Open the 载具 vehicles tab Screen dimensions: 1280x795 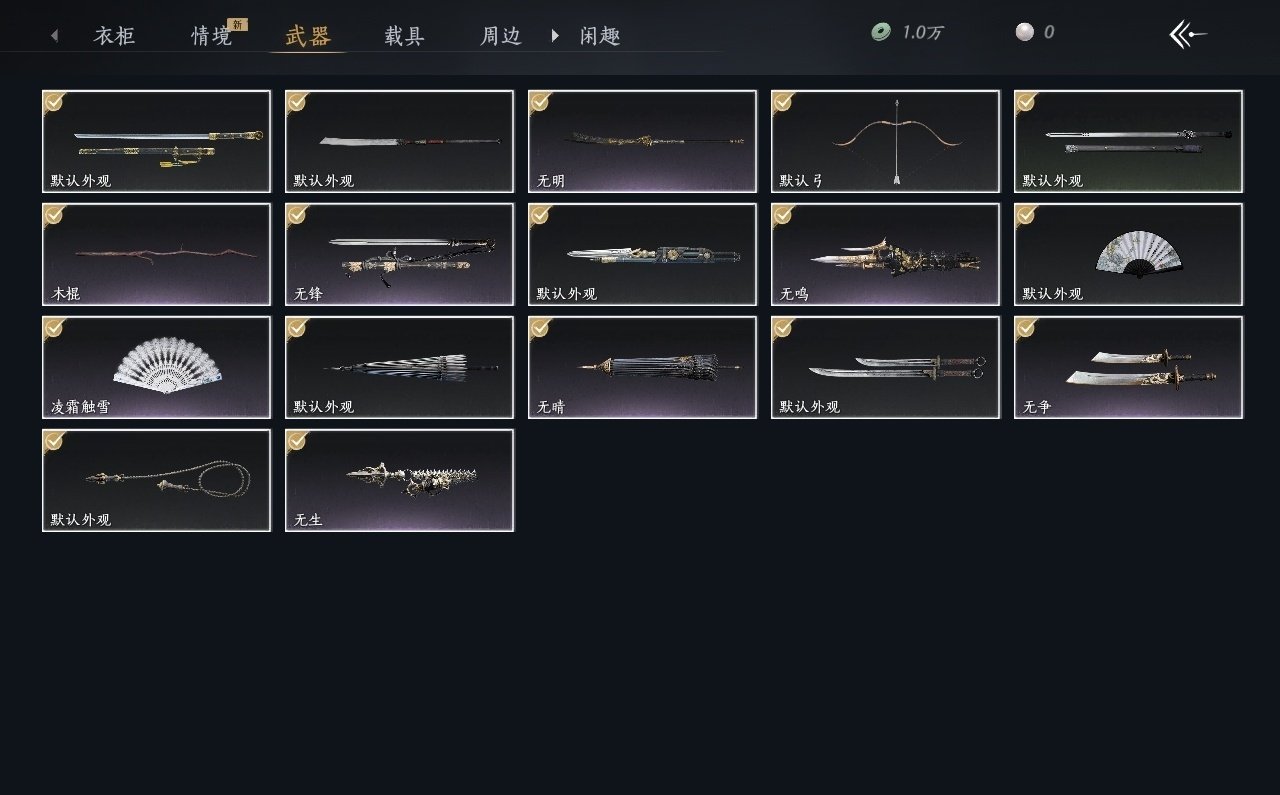point(404,37)
